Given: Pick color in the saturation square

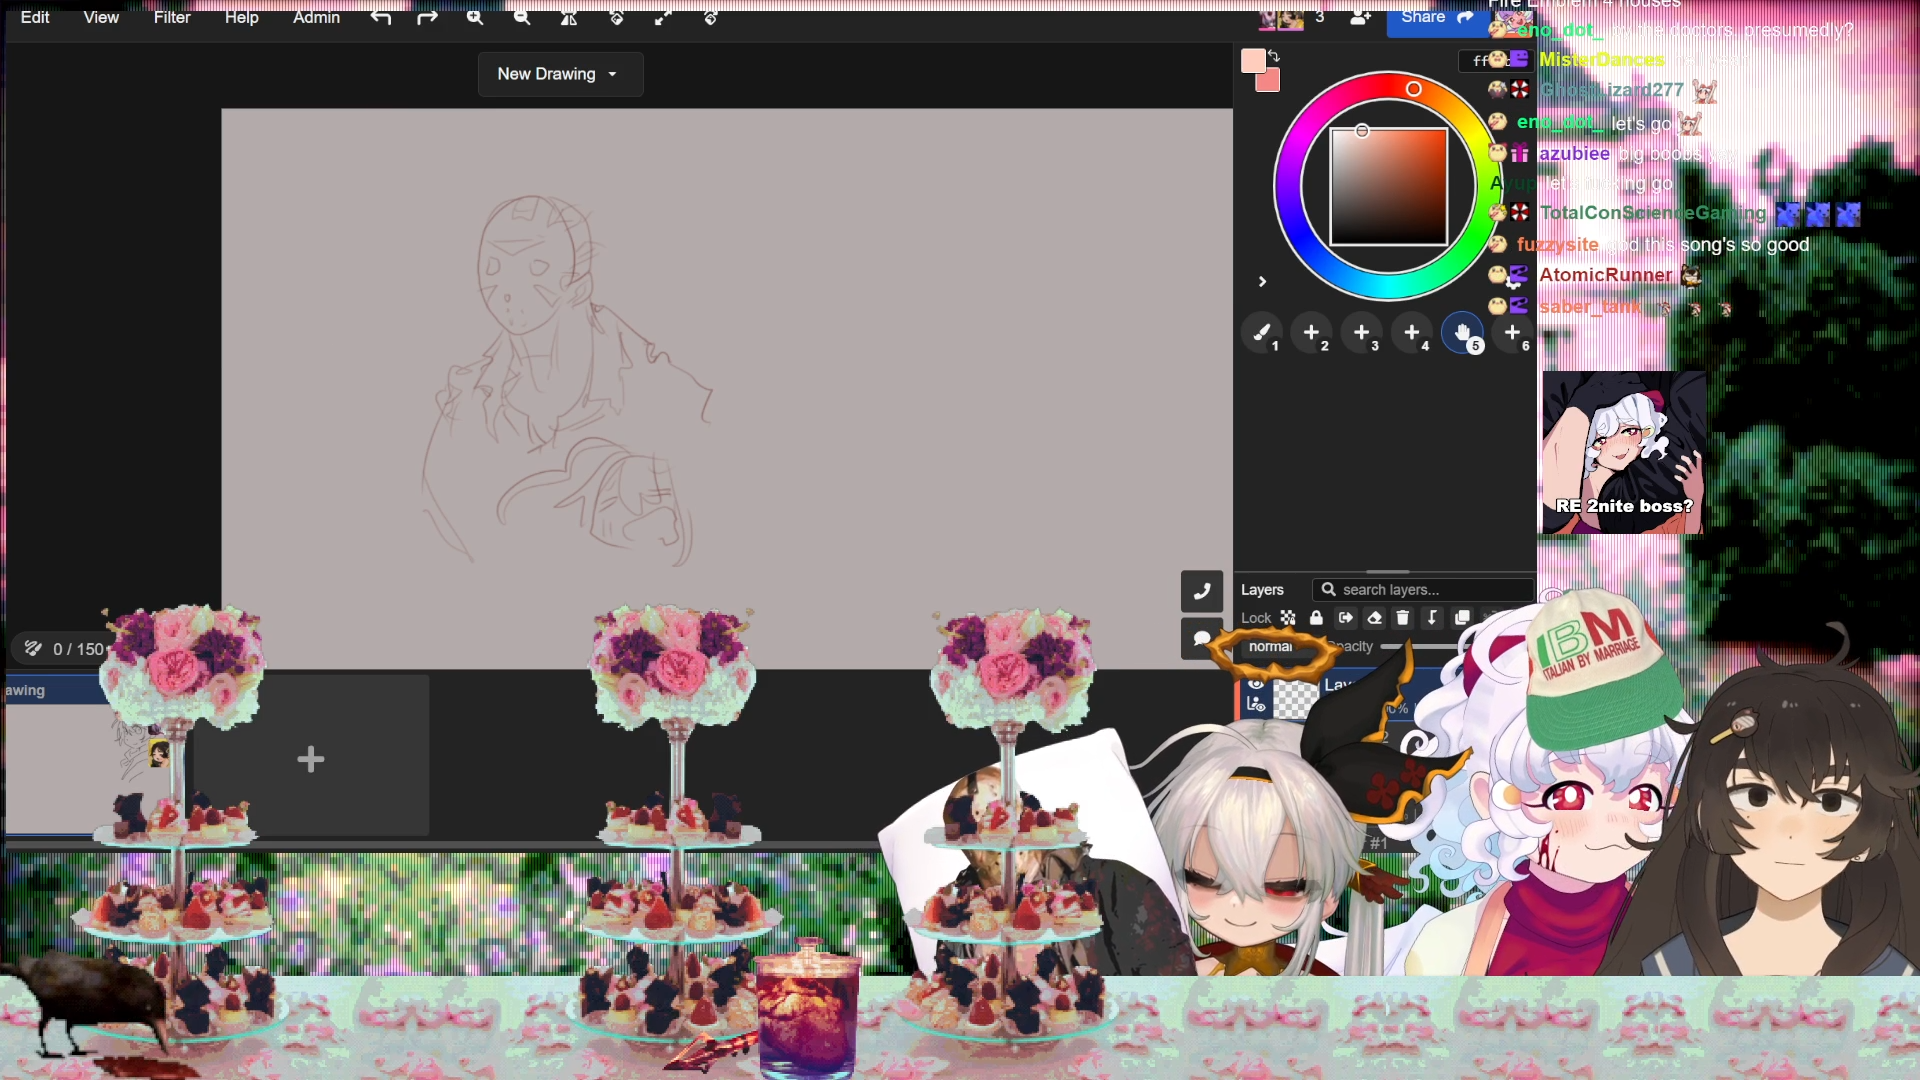Looking at the screenshot, I should (x=1388, y=187).
